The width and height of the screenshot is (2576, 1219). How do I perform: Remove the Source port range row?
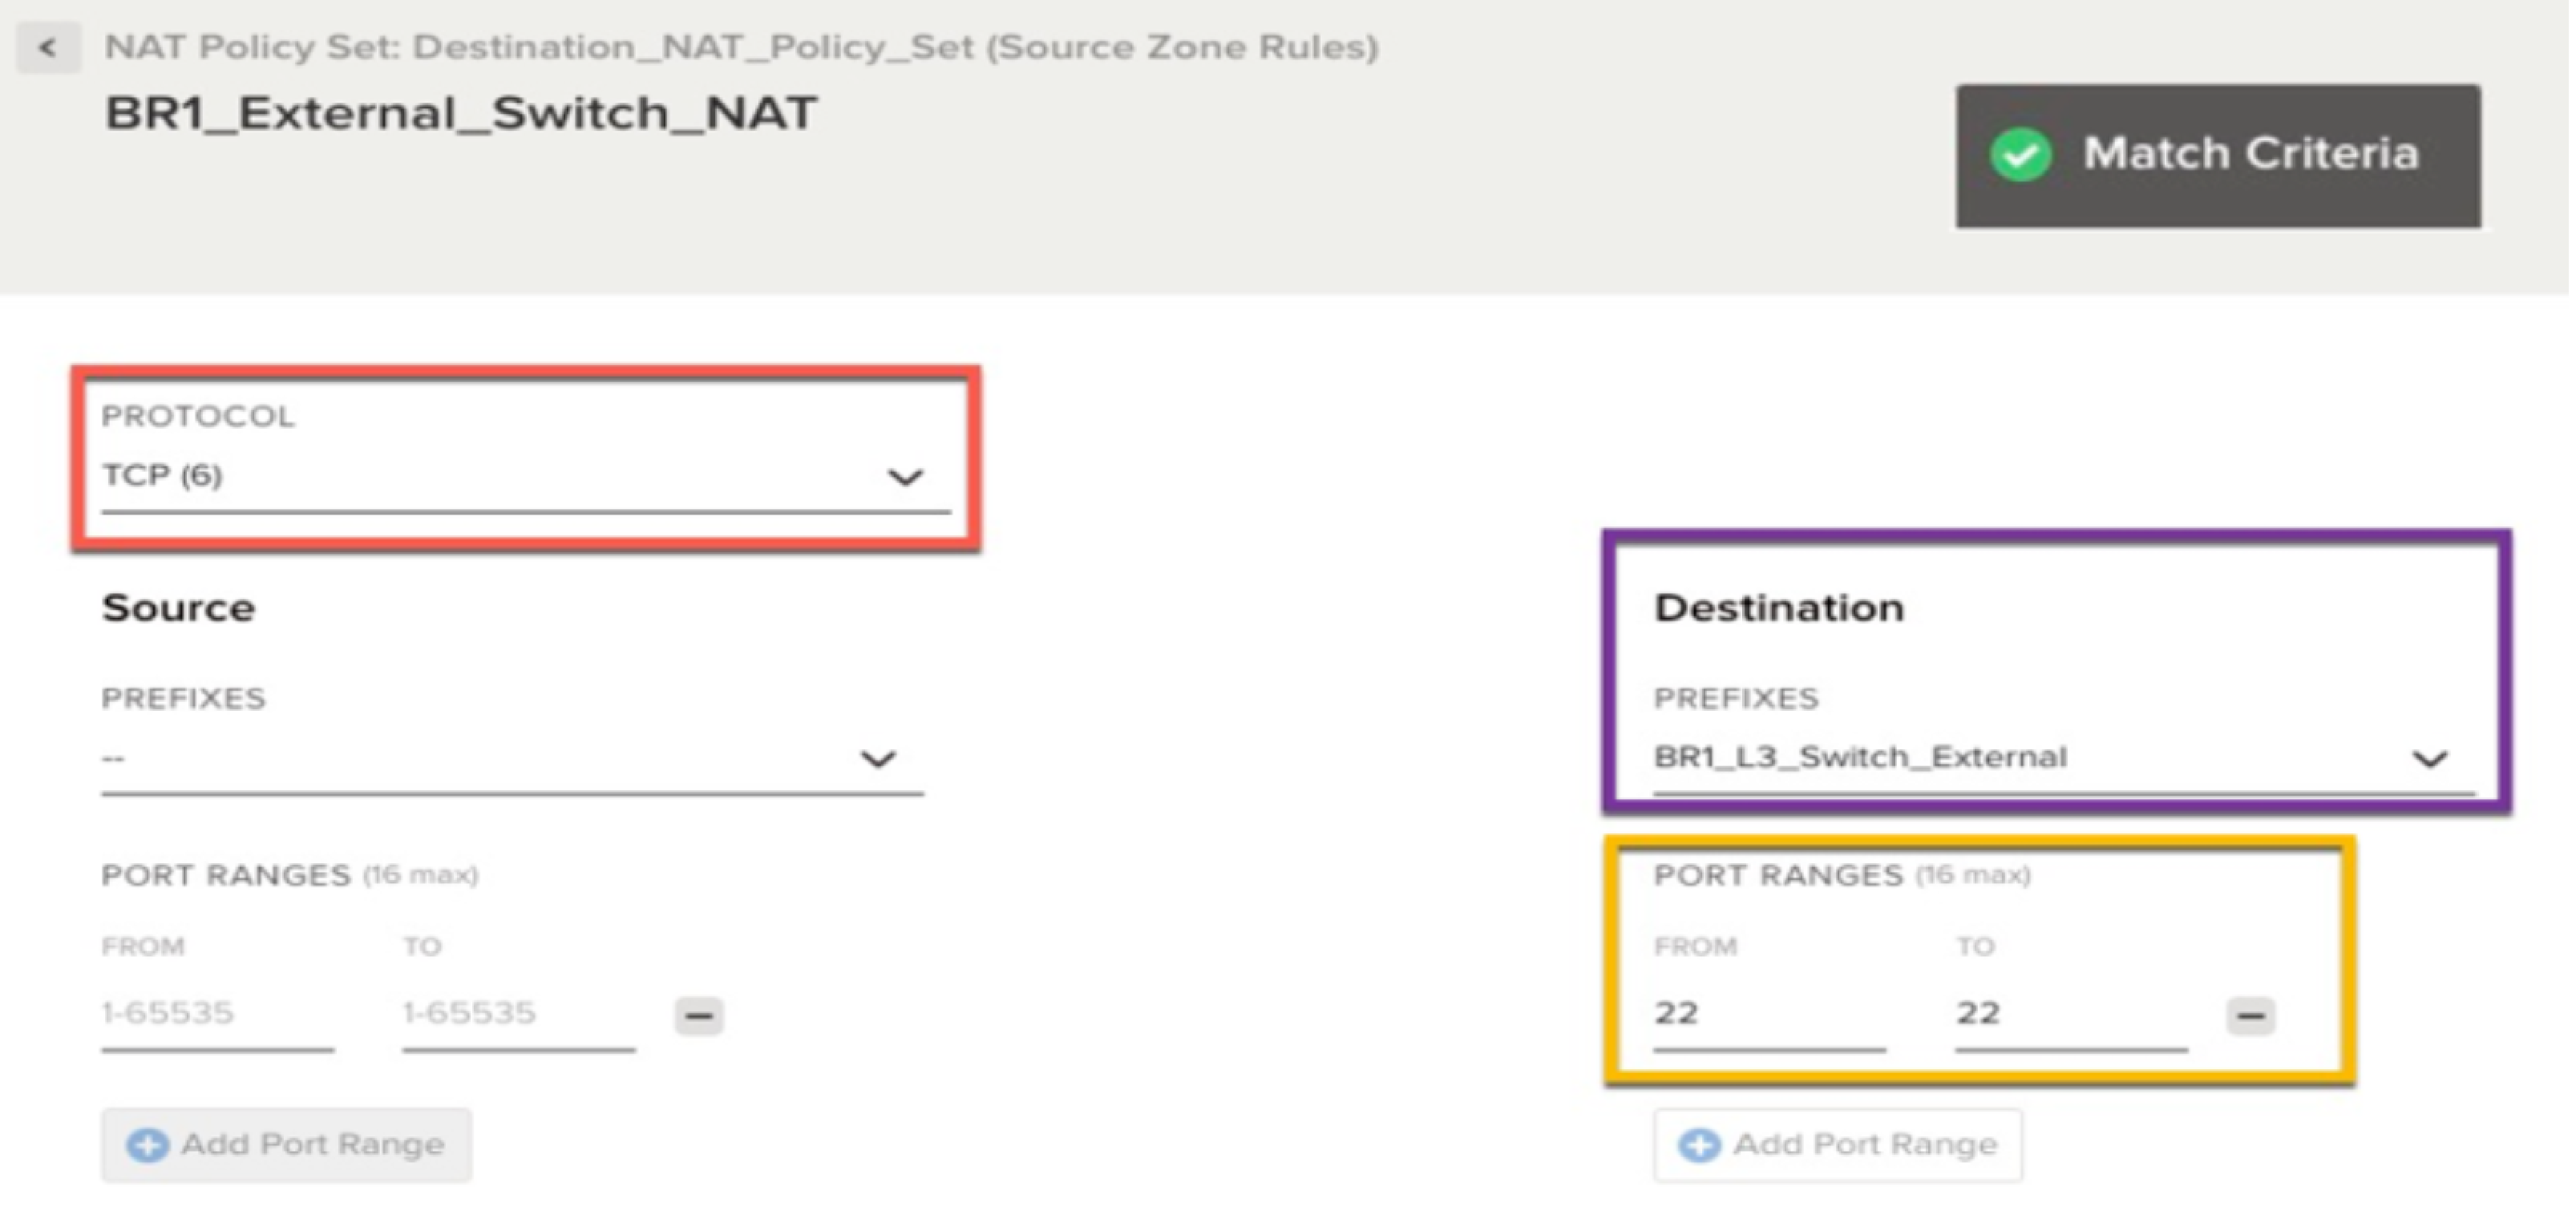pos(698,1015)
